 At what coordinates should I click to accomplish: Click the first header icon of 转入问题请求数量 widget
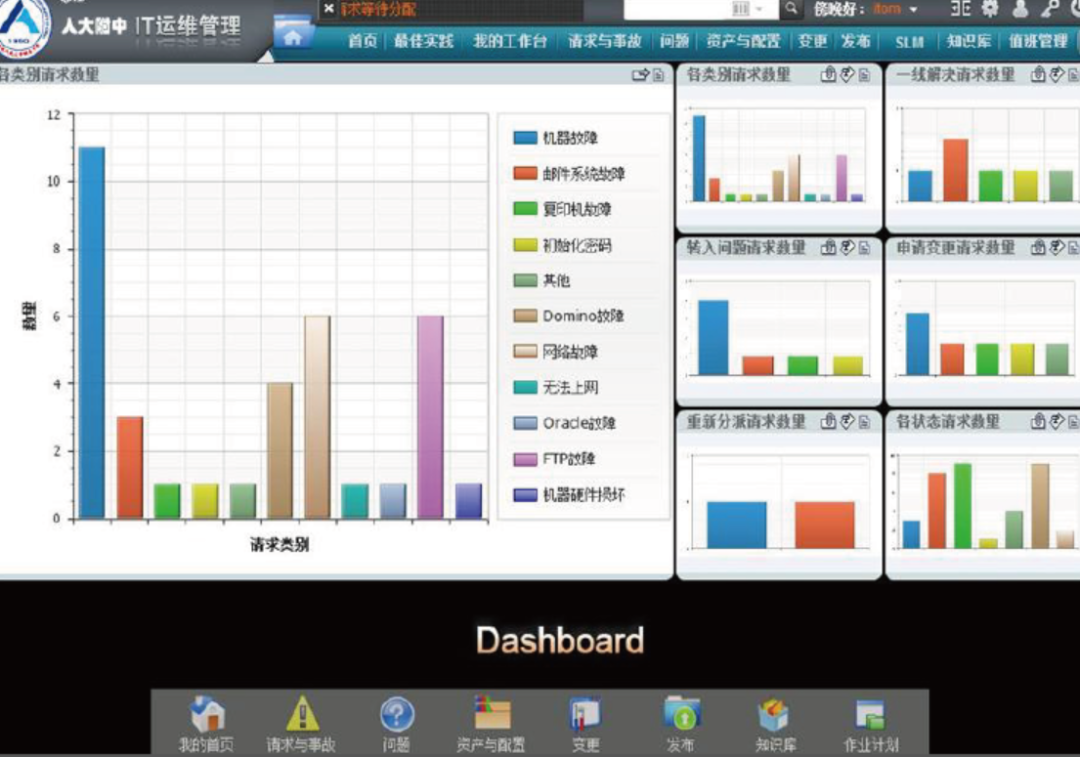tap(829, 247)
